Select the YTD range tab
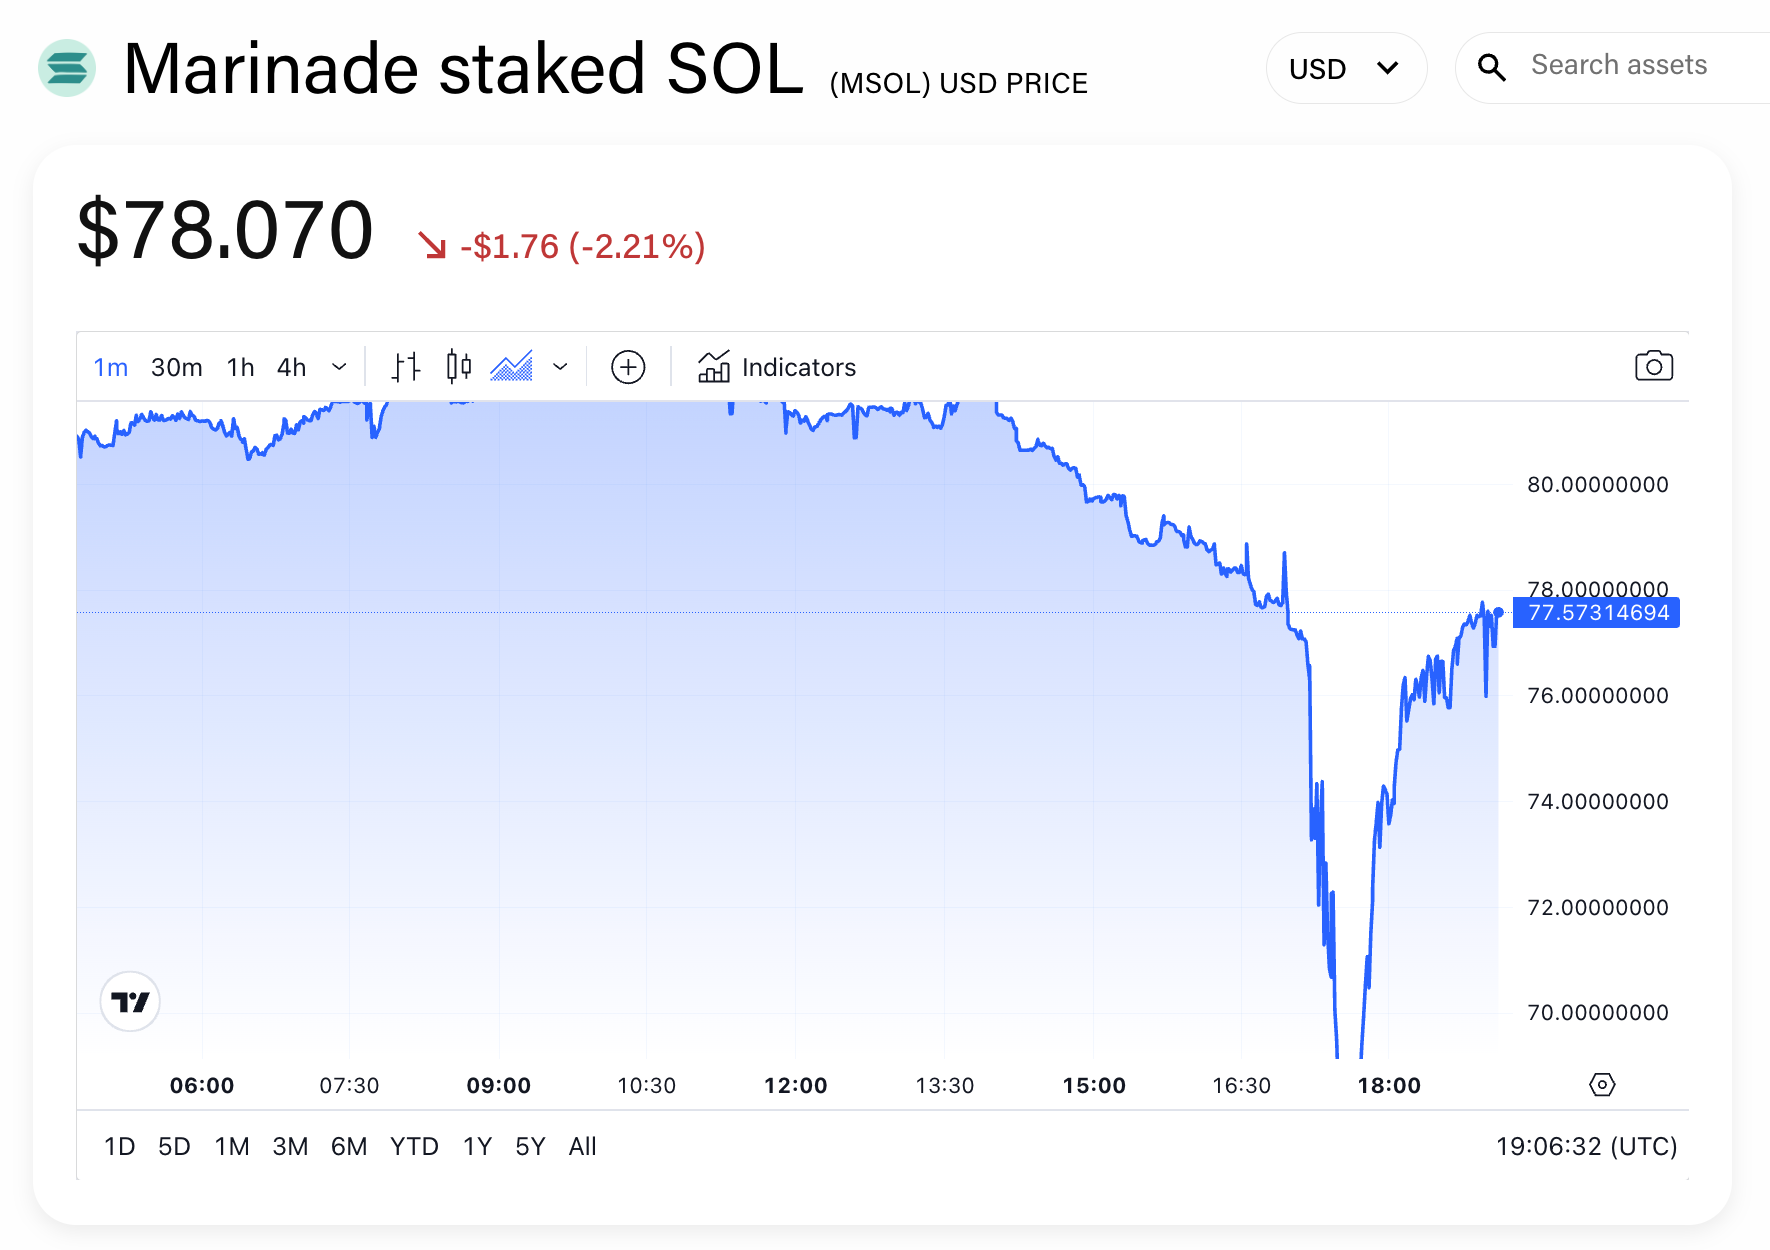Viewport: 1770px width, 1250px height. (x=415, y=1146)
